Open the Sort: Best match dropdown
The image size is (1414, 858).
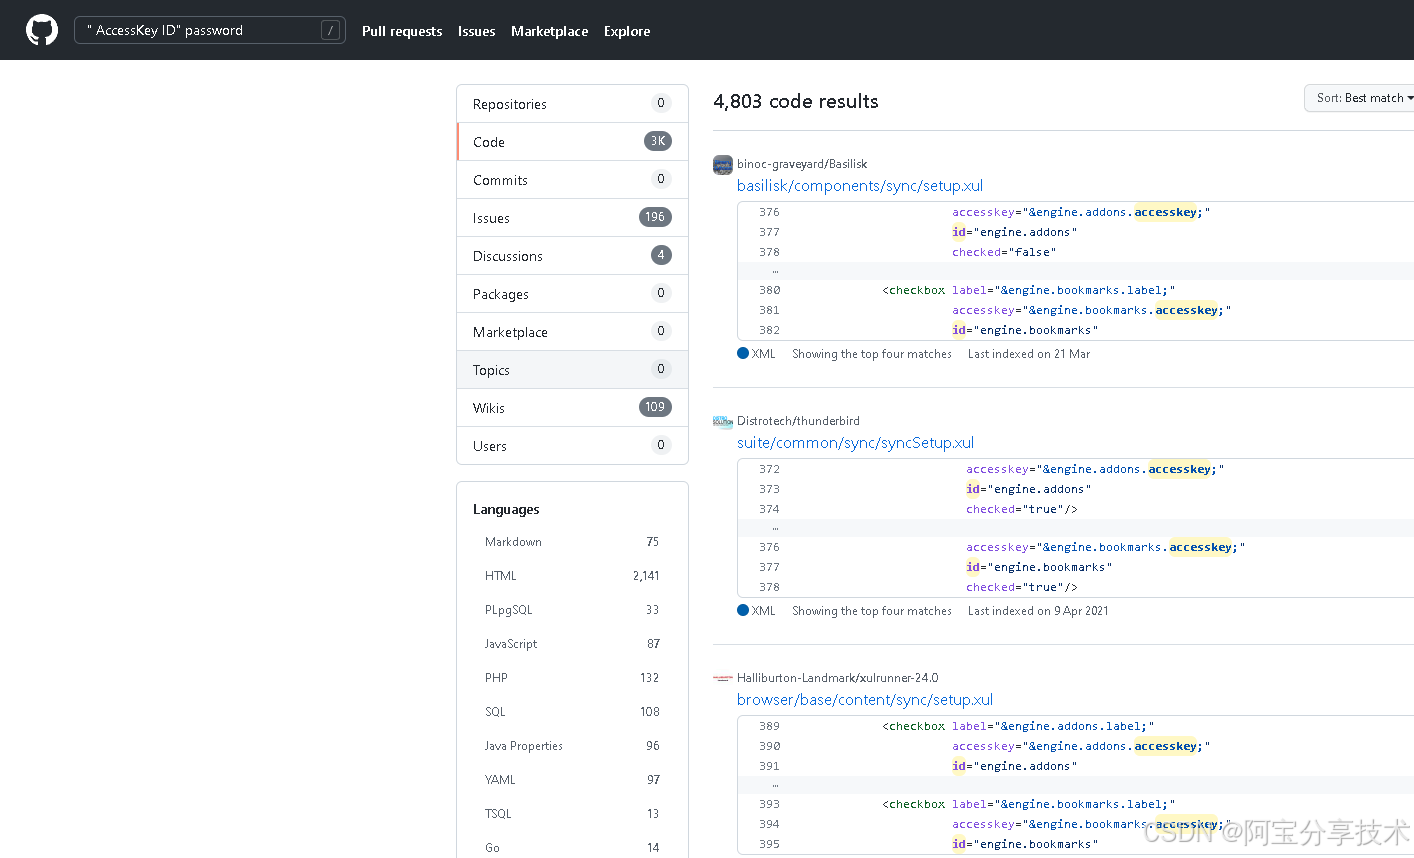[1361, 98]
